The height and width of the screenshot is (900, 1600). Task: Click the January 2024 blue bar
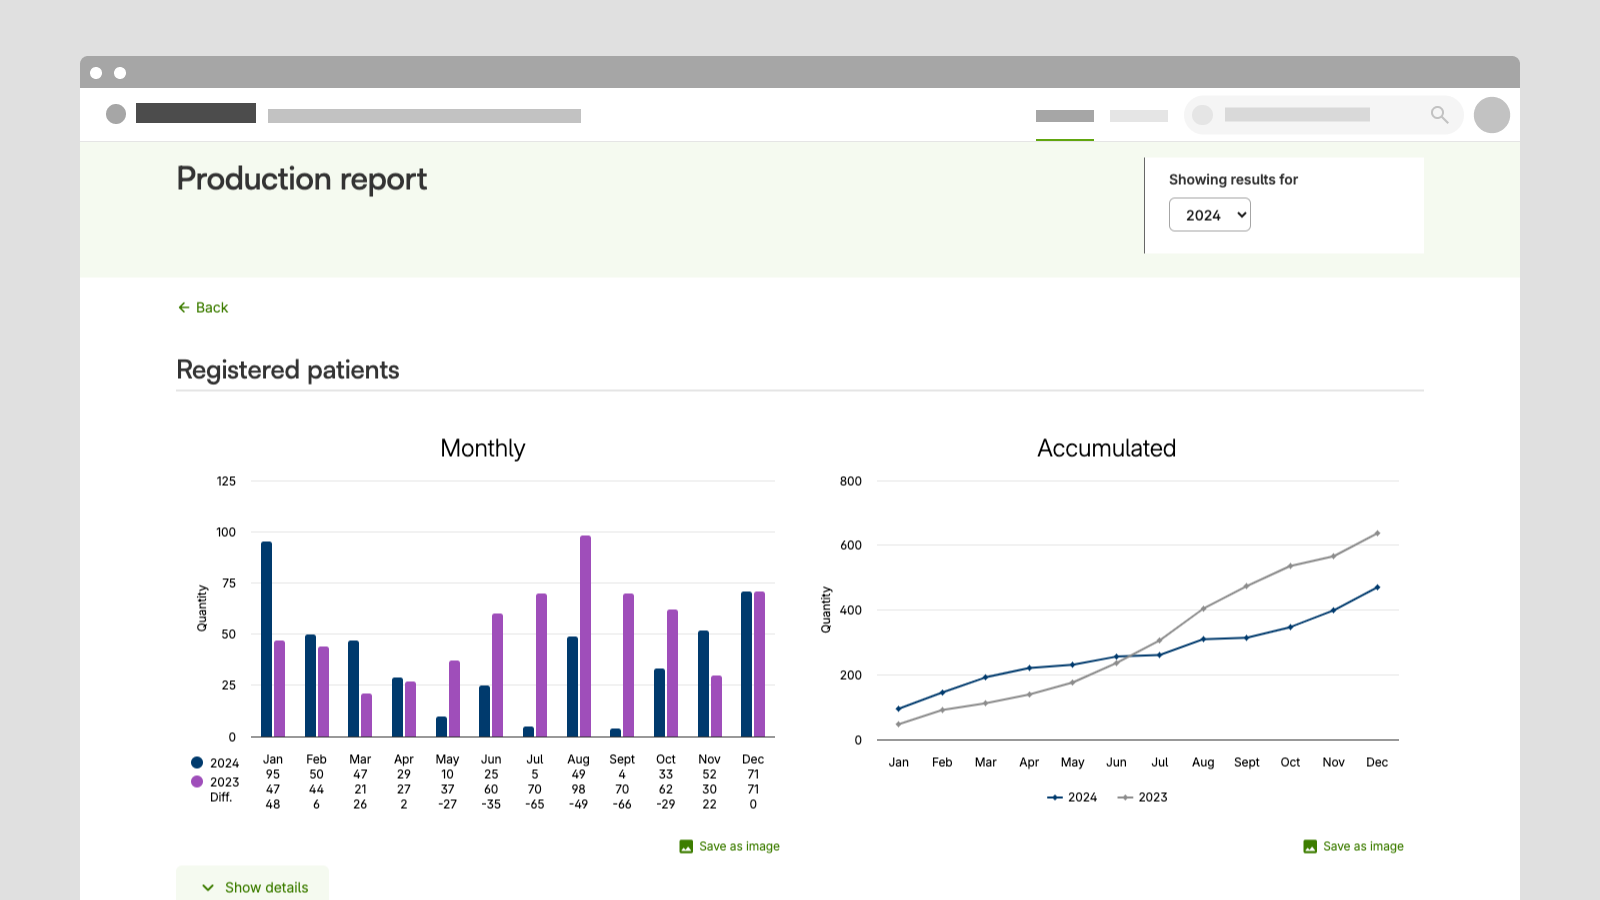(x=266, y=639)
